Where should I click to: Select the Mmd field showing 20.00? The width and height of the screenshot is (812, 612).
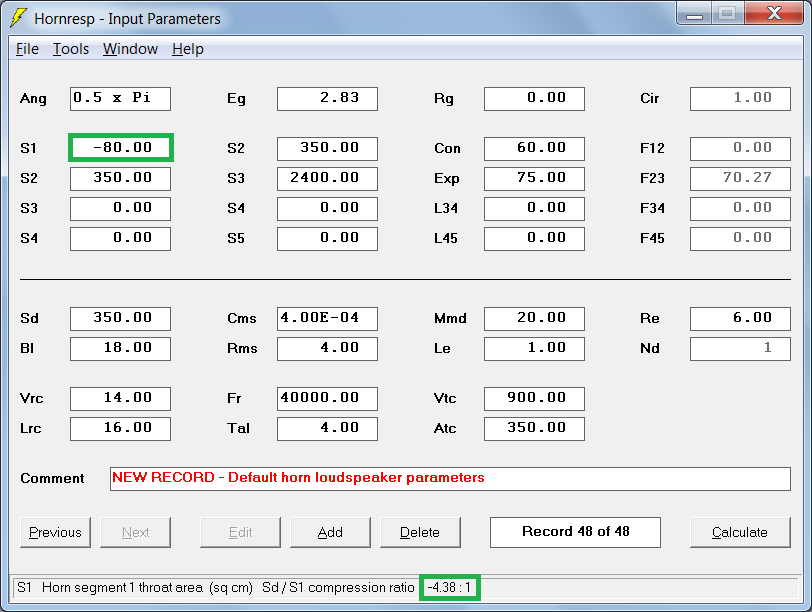[534, 318]
